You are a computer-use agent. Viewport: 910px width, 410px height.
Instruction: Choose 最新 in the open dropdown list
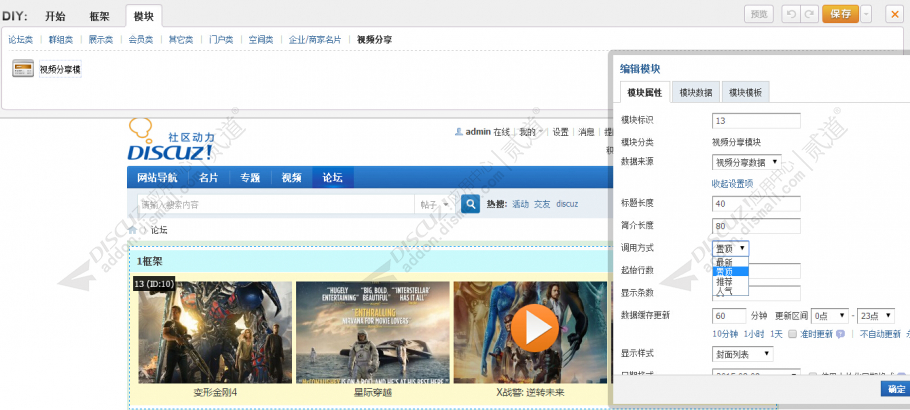click(731, 262)
